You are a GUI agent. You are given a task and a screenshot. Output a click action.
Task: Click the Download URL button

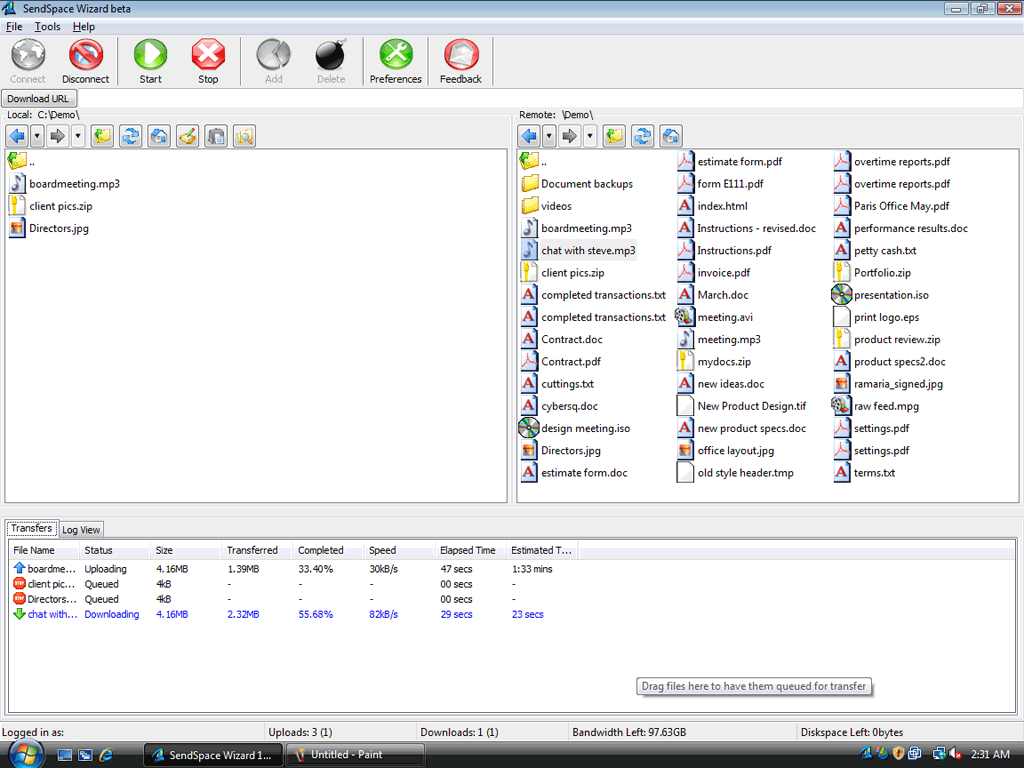point(39,99)
